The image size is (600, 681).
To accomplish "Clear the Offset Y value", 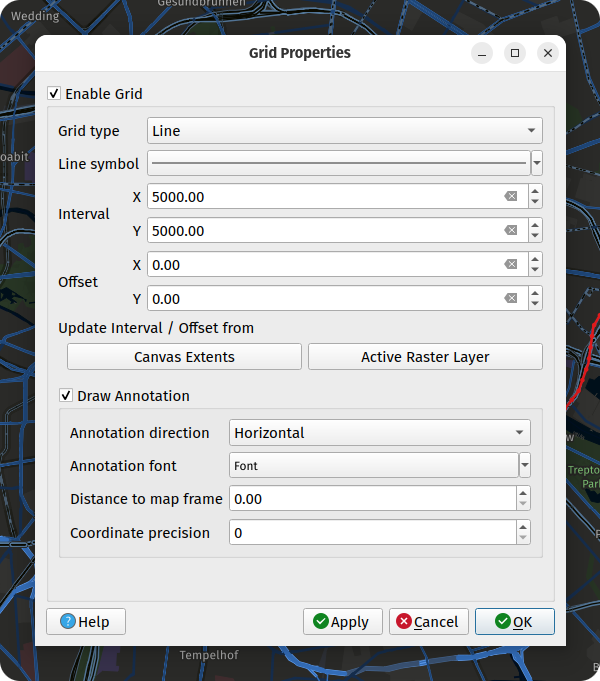I will tap(511, 299).
